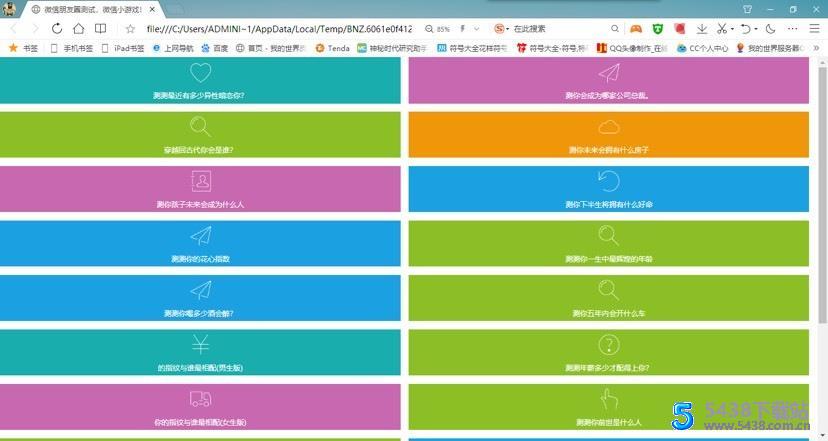Open the 符号大全花样符号 bookmark
This screenshot has height=441, width=828.
[472, 48]
